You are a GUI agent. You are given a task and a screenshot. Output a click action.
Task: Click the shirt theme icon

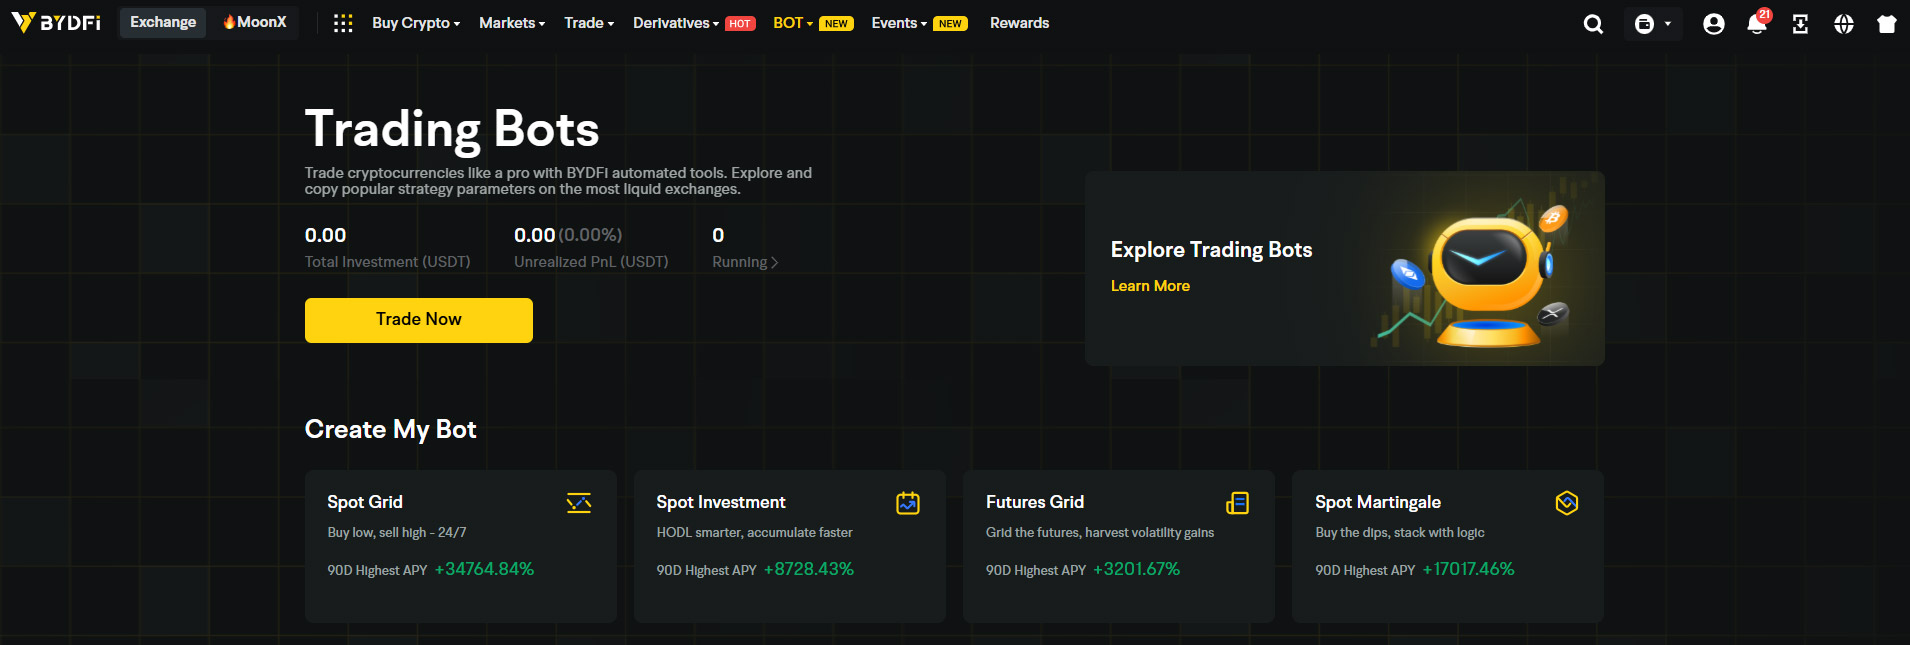pyautogui.click(x=1886, y=24)
